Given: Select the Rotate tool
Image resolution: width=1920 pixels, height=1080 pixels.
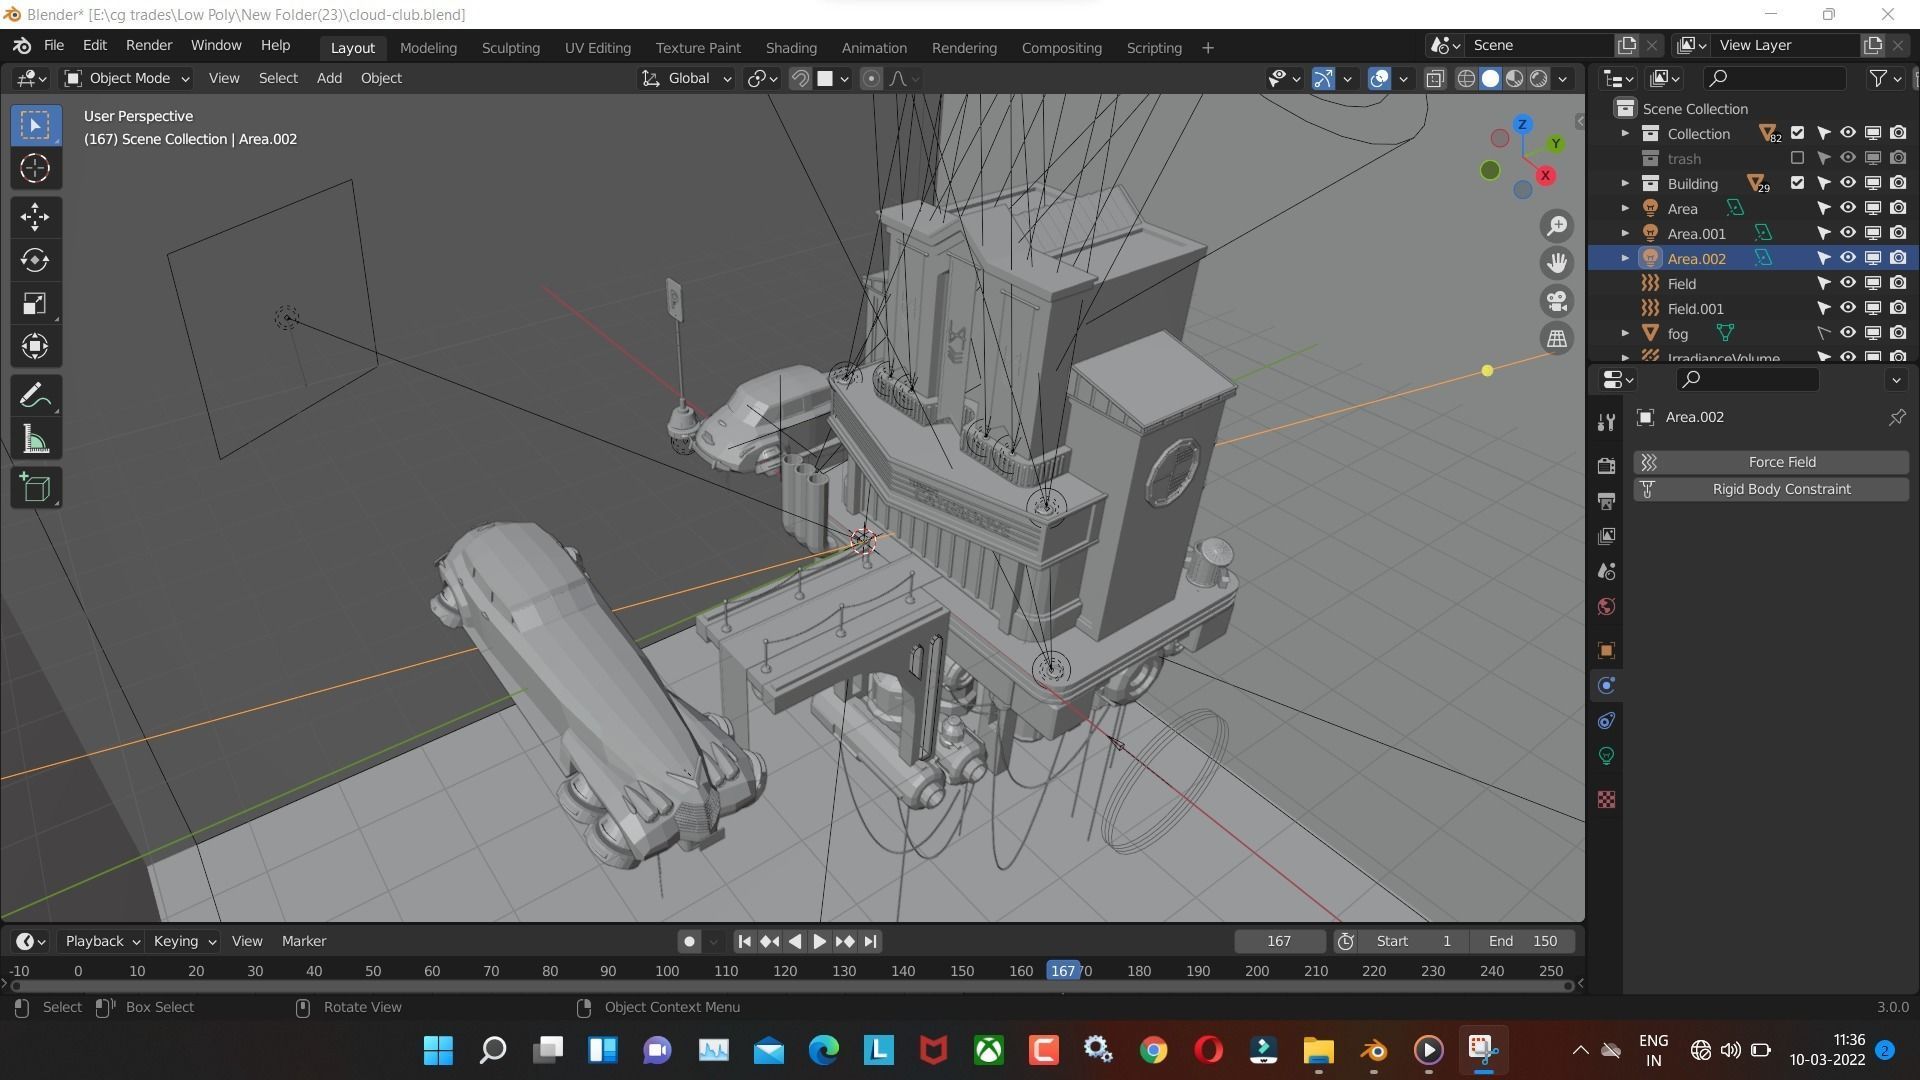Looking at the screenshot, I should point(35,260).
